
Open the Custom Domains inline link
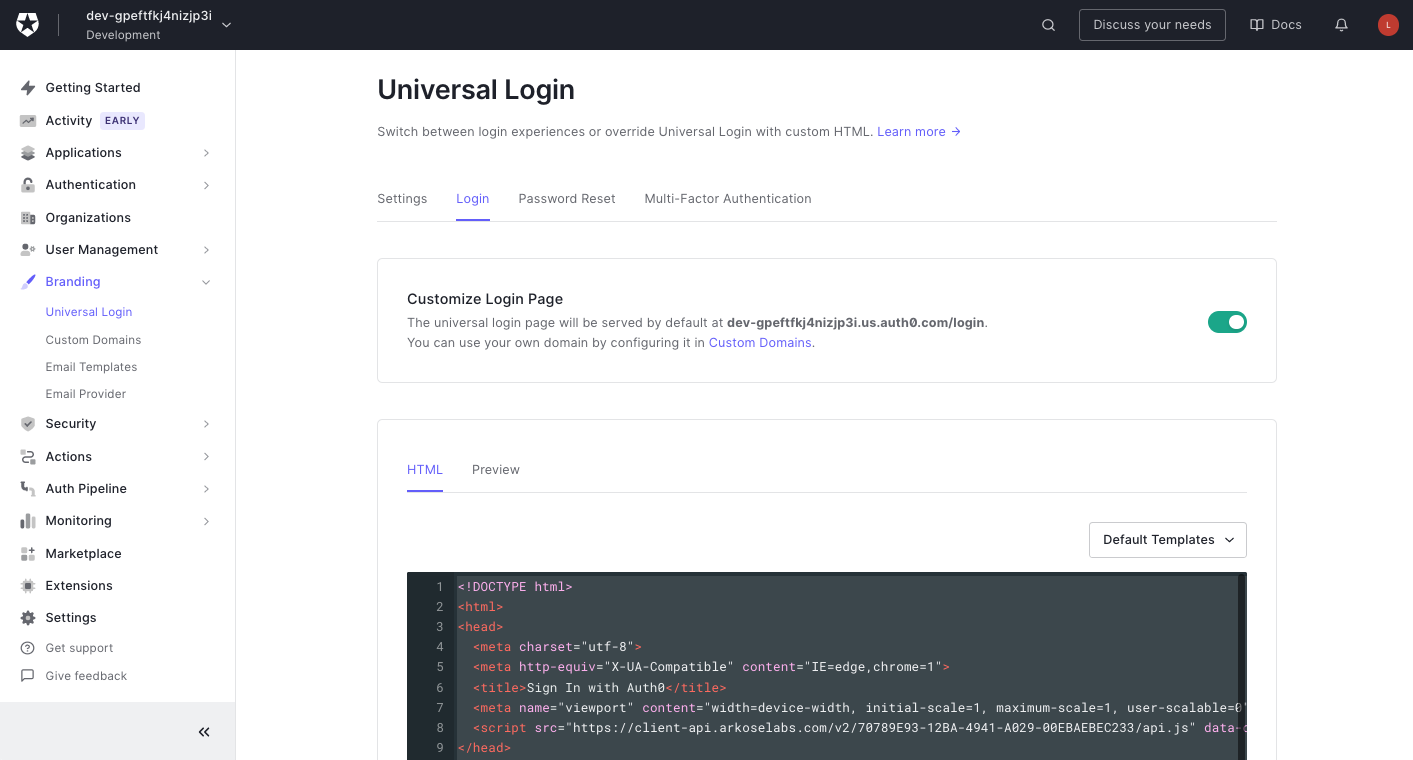(x=760, y=343)
